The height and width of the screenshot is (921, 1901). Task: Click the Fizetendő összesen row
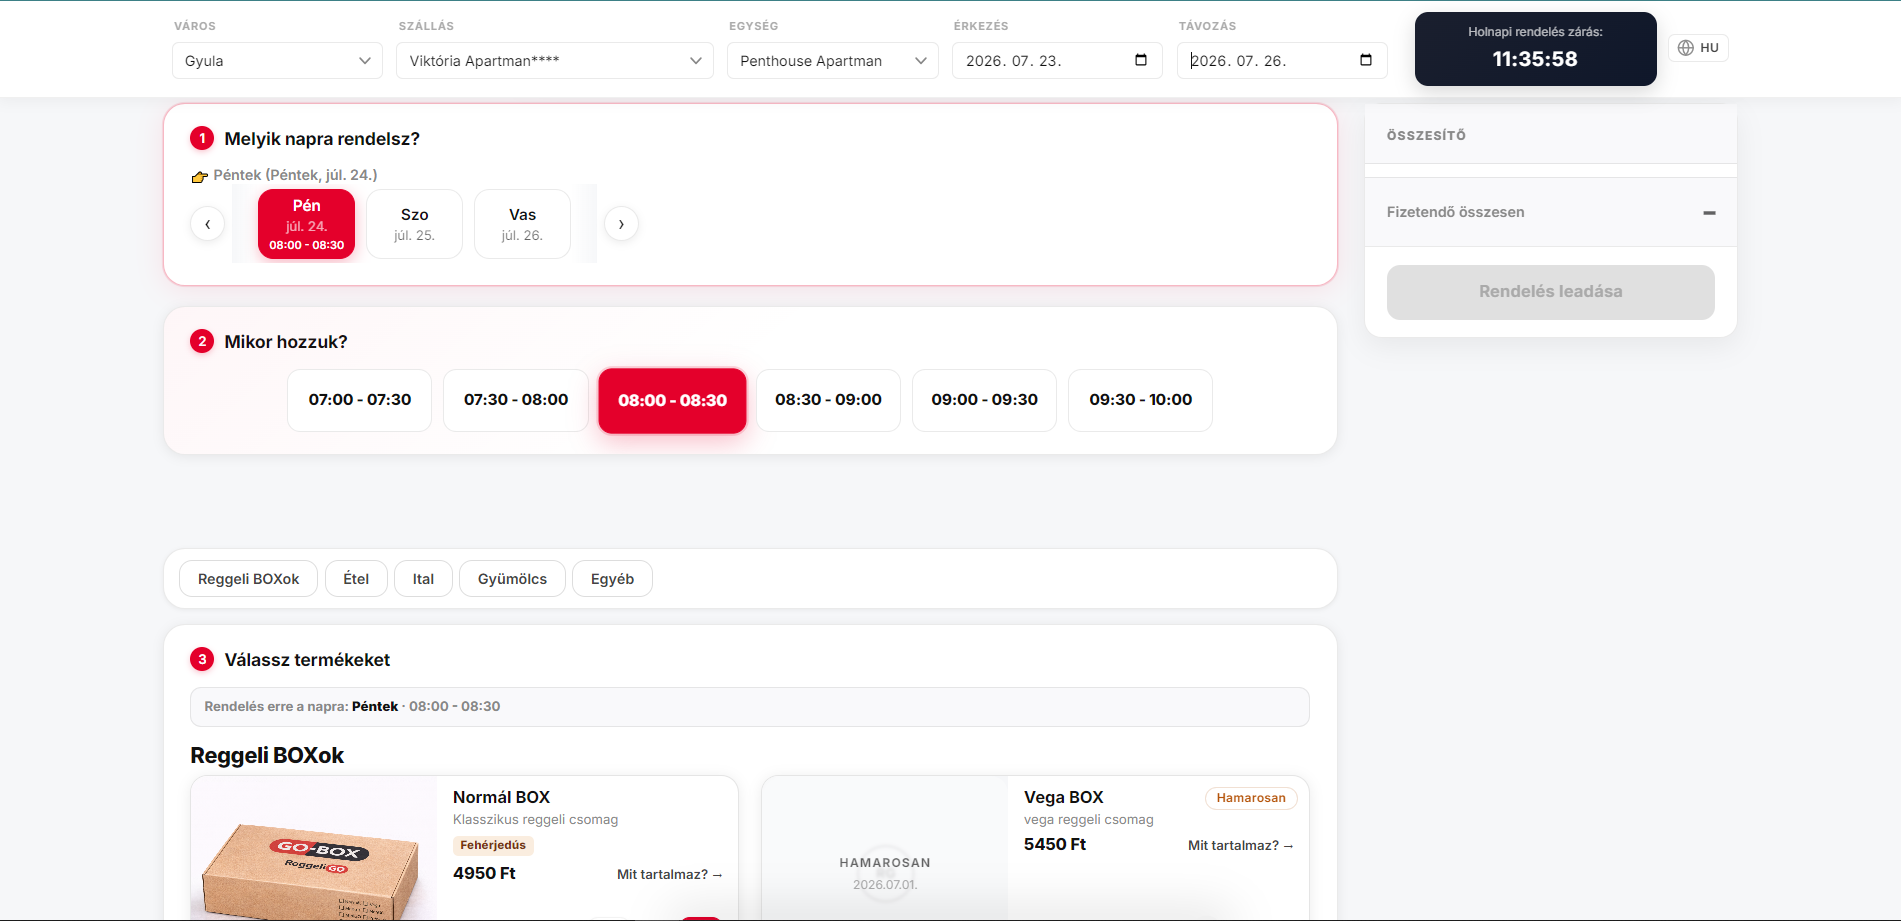(x=1550, y=212)
